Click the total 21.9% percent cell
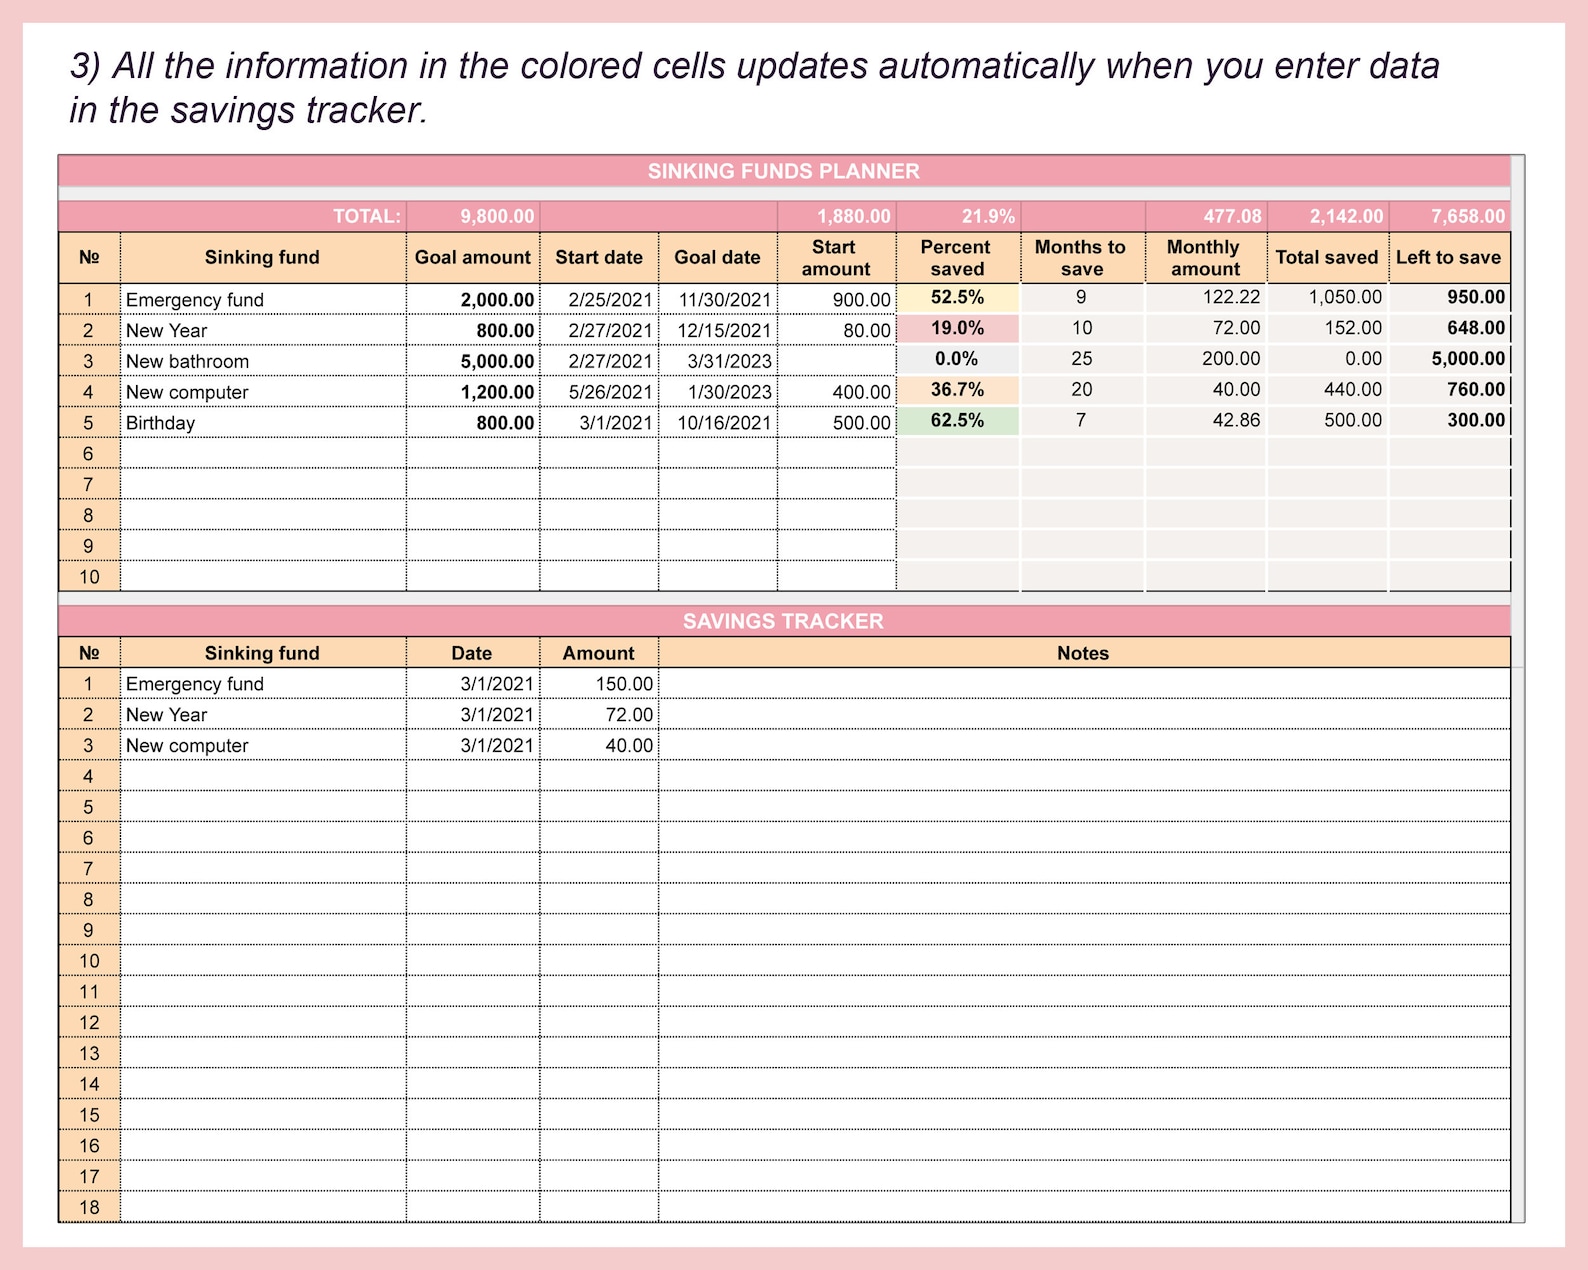The width and height of the screenshot is (1588, 1270). point(958,216)
